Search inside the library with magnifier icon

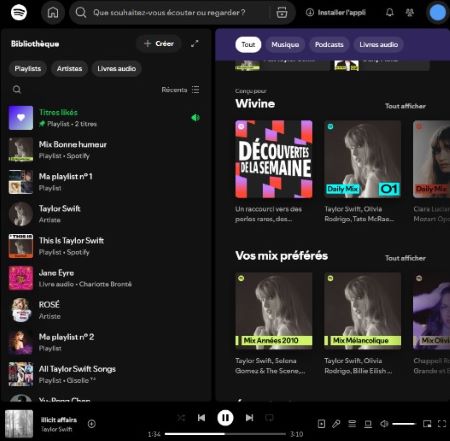click(x=17, y=89)
